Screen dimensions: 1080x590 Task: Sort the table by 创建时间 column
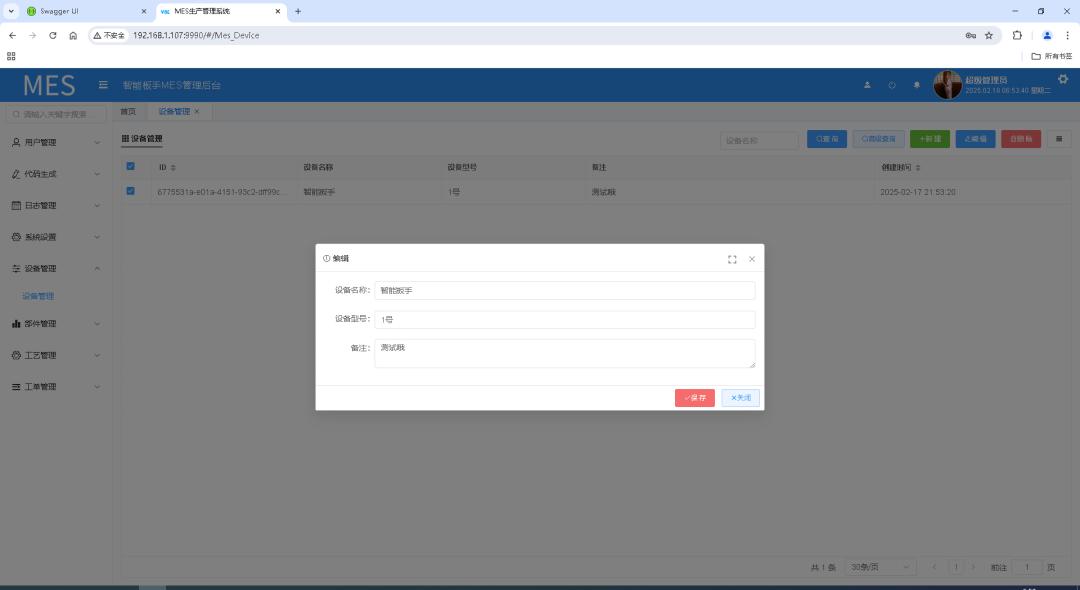[x=917, y=167]
